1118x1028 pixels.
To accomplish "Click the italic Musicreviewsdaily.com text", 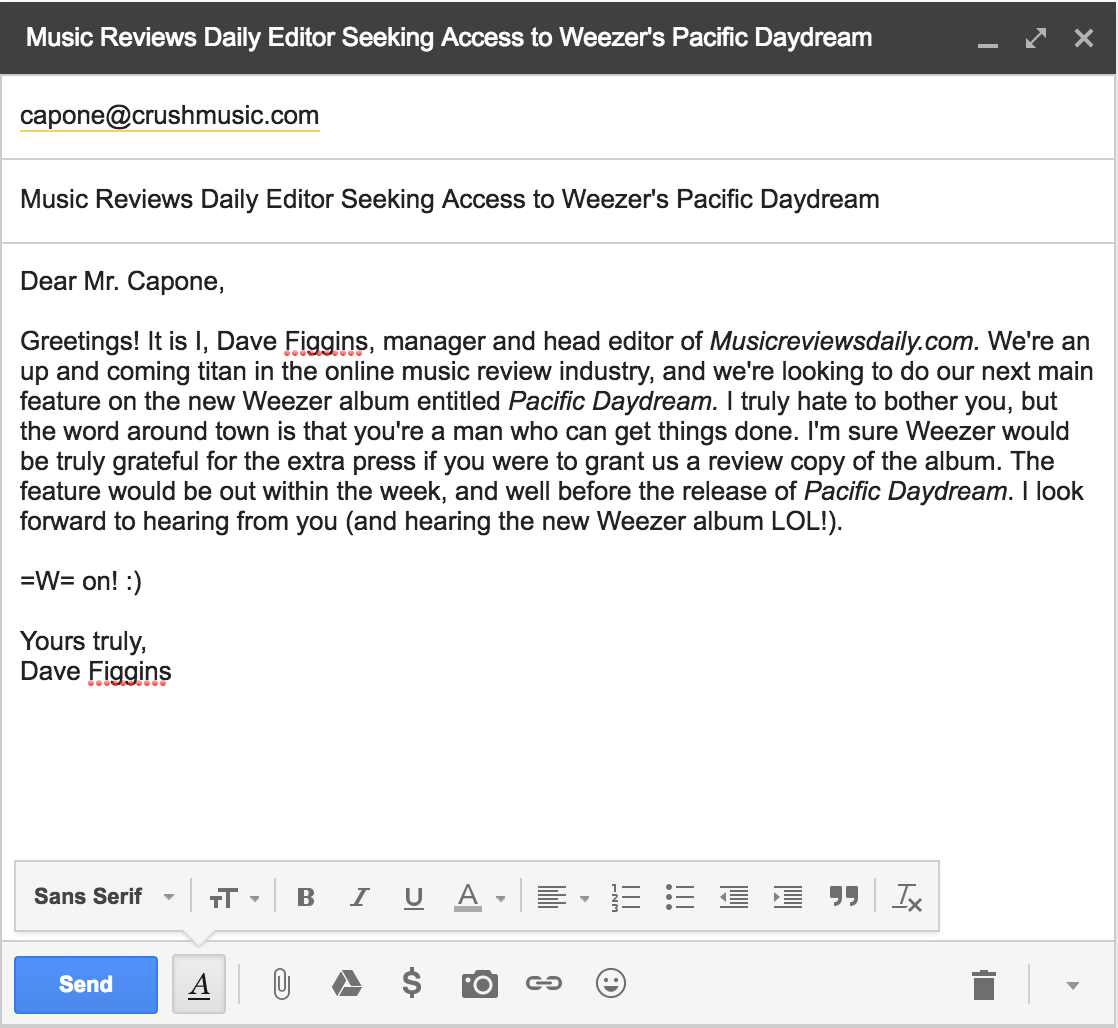I will click(x=845, y=341).
